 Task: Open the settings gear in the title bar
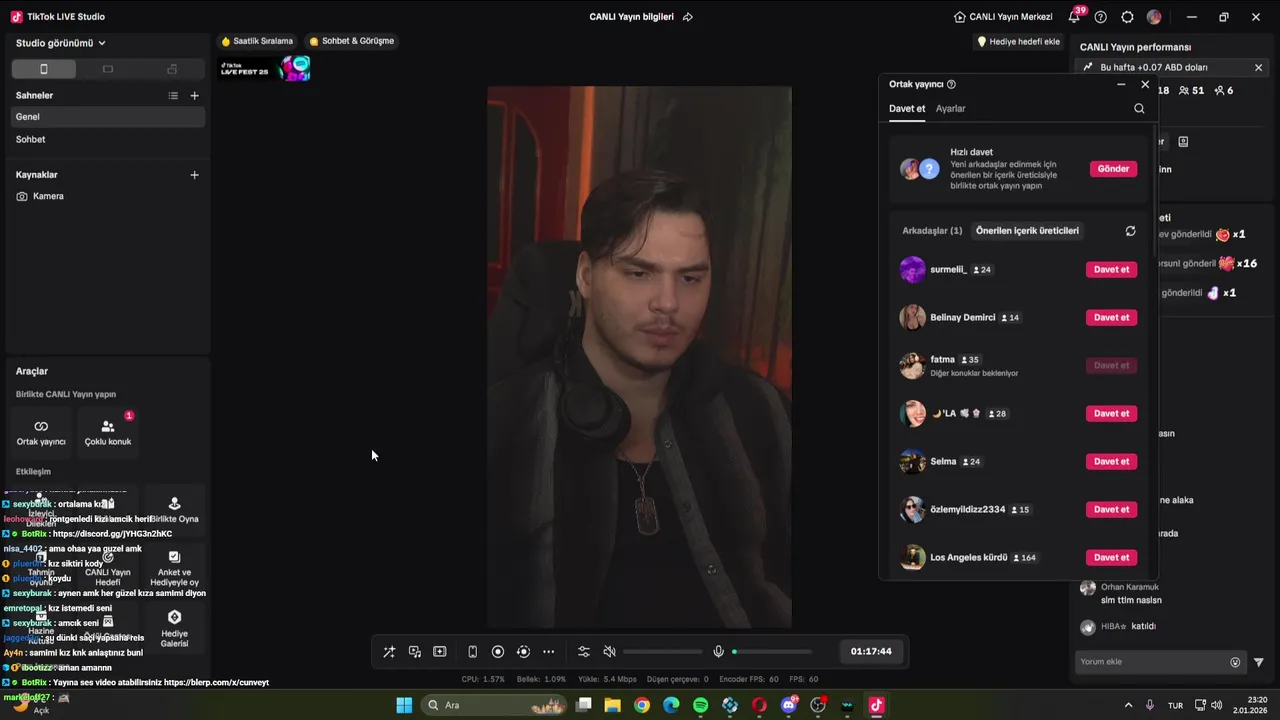click(1127, 17)
